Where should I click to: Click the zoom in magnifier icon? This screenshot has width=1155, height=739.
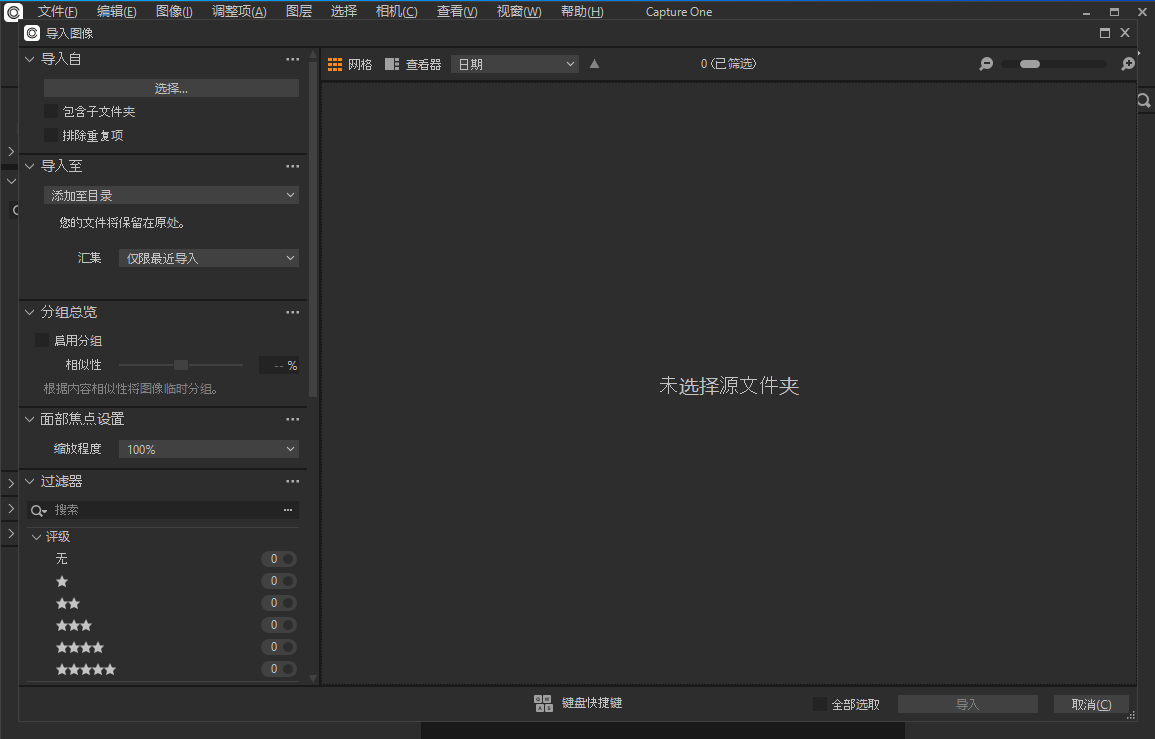[1128, 63]
